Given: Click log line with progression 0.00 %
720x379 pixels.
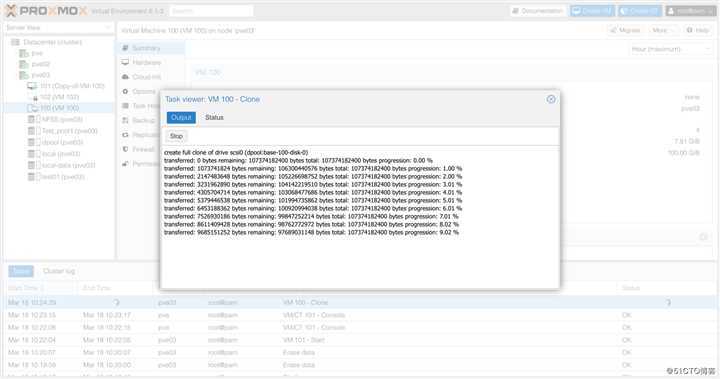Looking at the screenshot, I should point(298,160).
